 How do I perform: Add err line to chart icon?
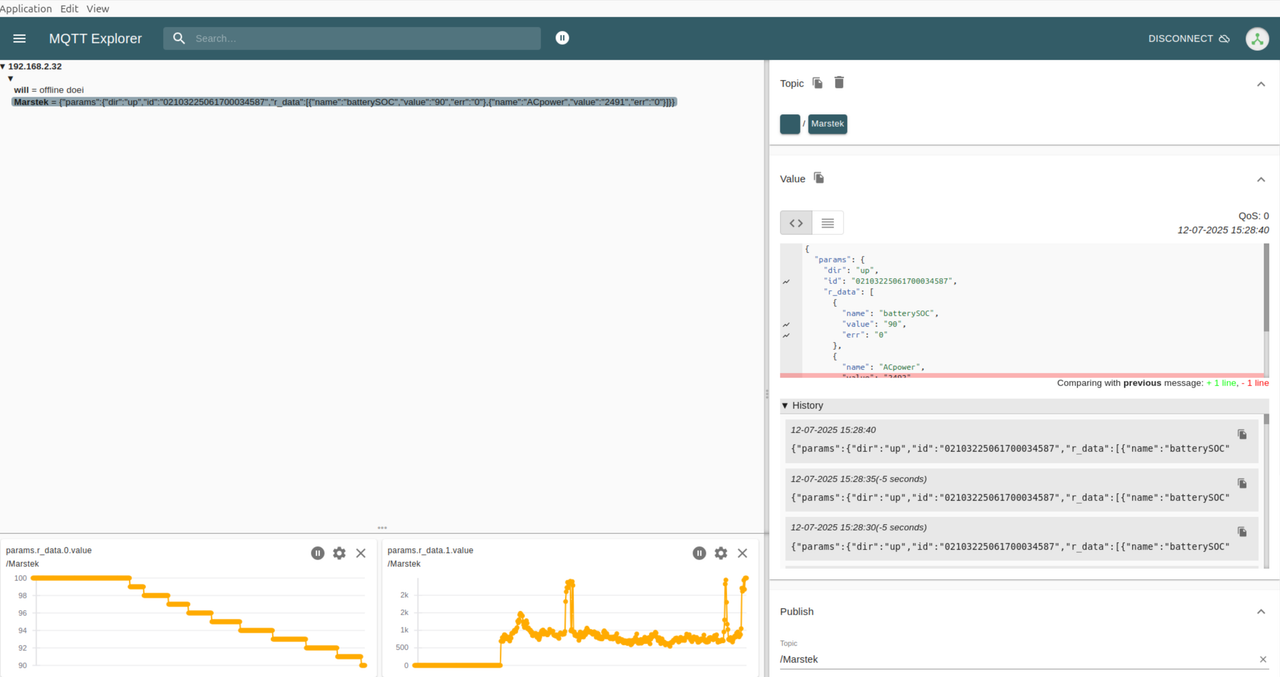pyautogui.click(x=786, y=336)
